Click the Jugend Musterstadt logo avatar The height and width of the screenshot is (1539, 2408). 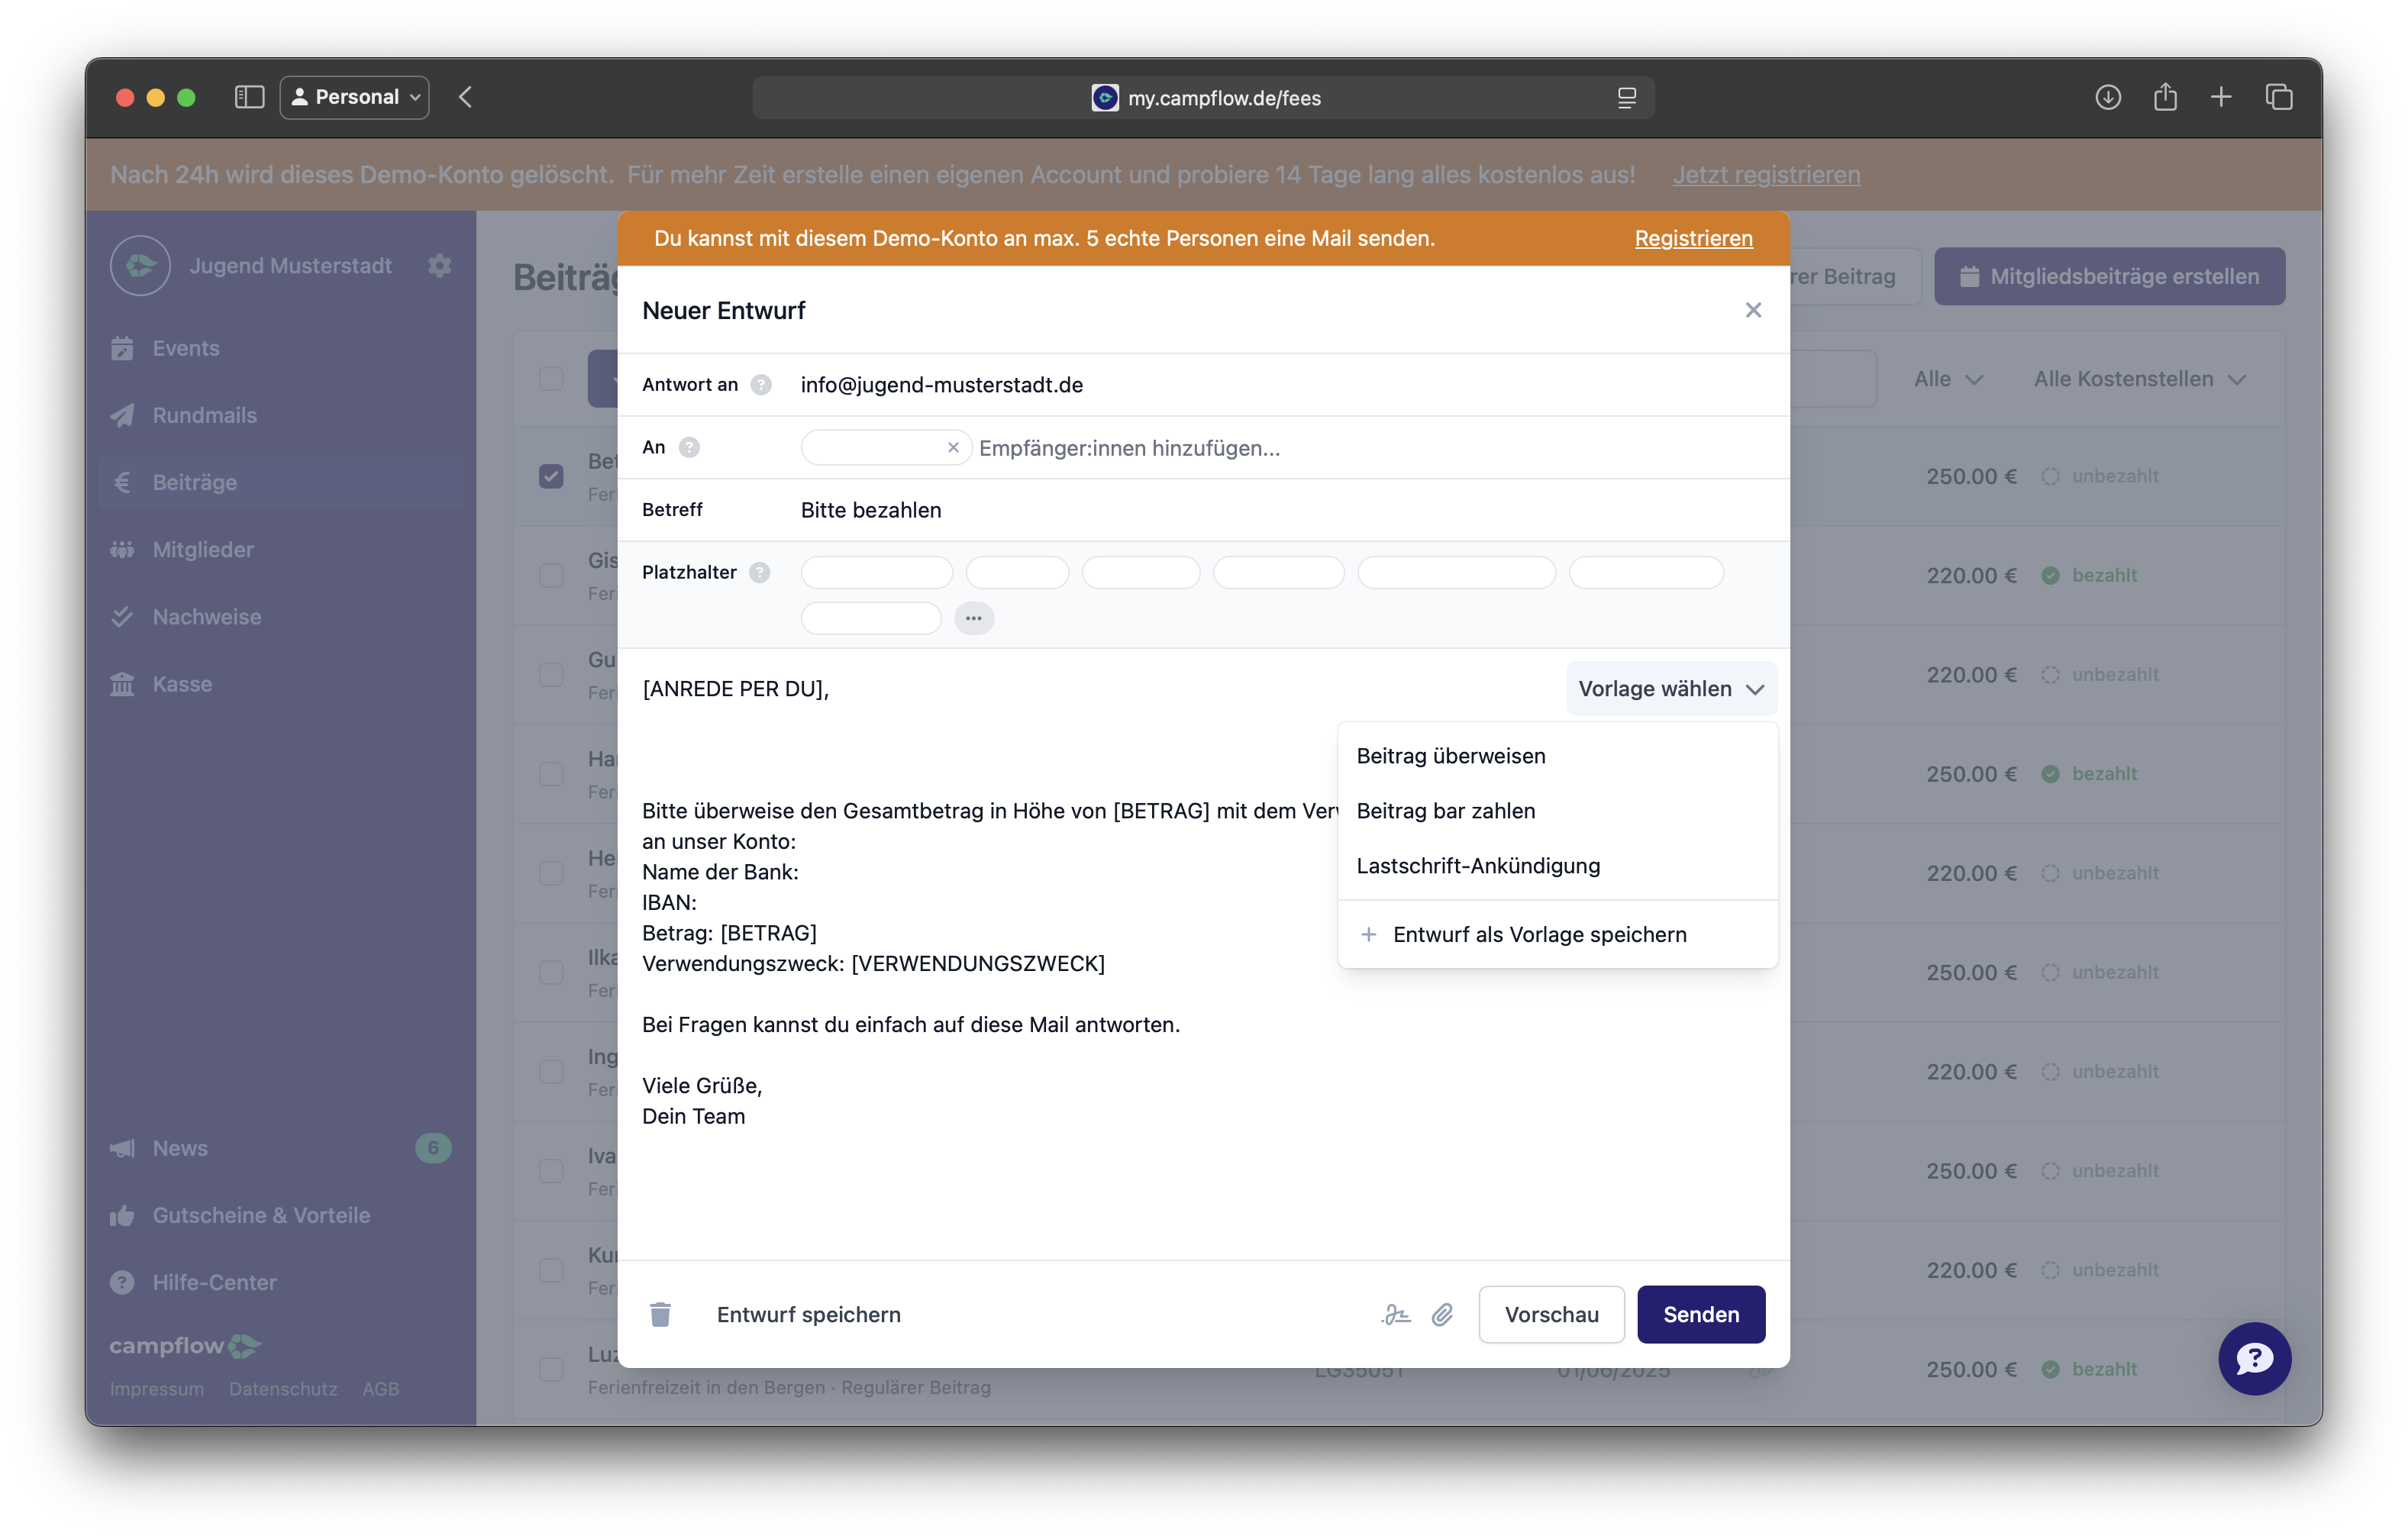[x=140, y=265]
